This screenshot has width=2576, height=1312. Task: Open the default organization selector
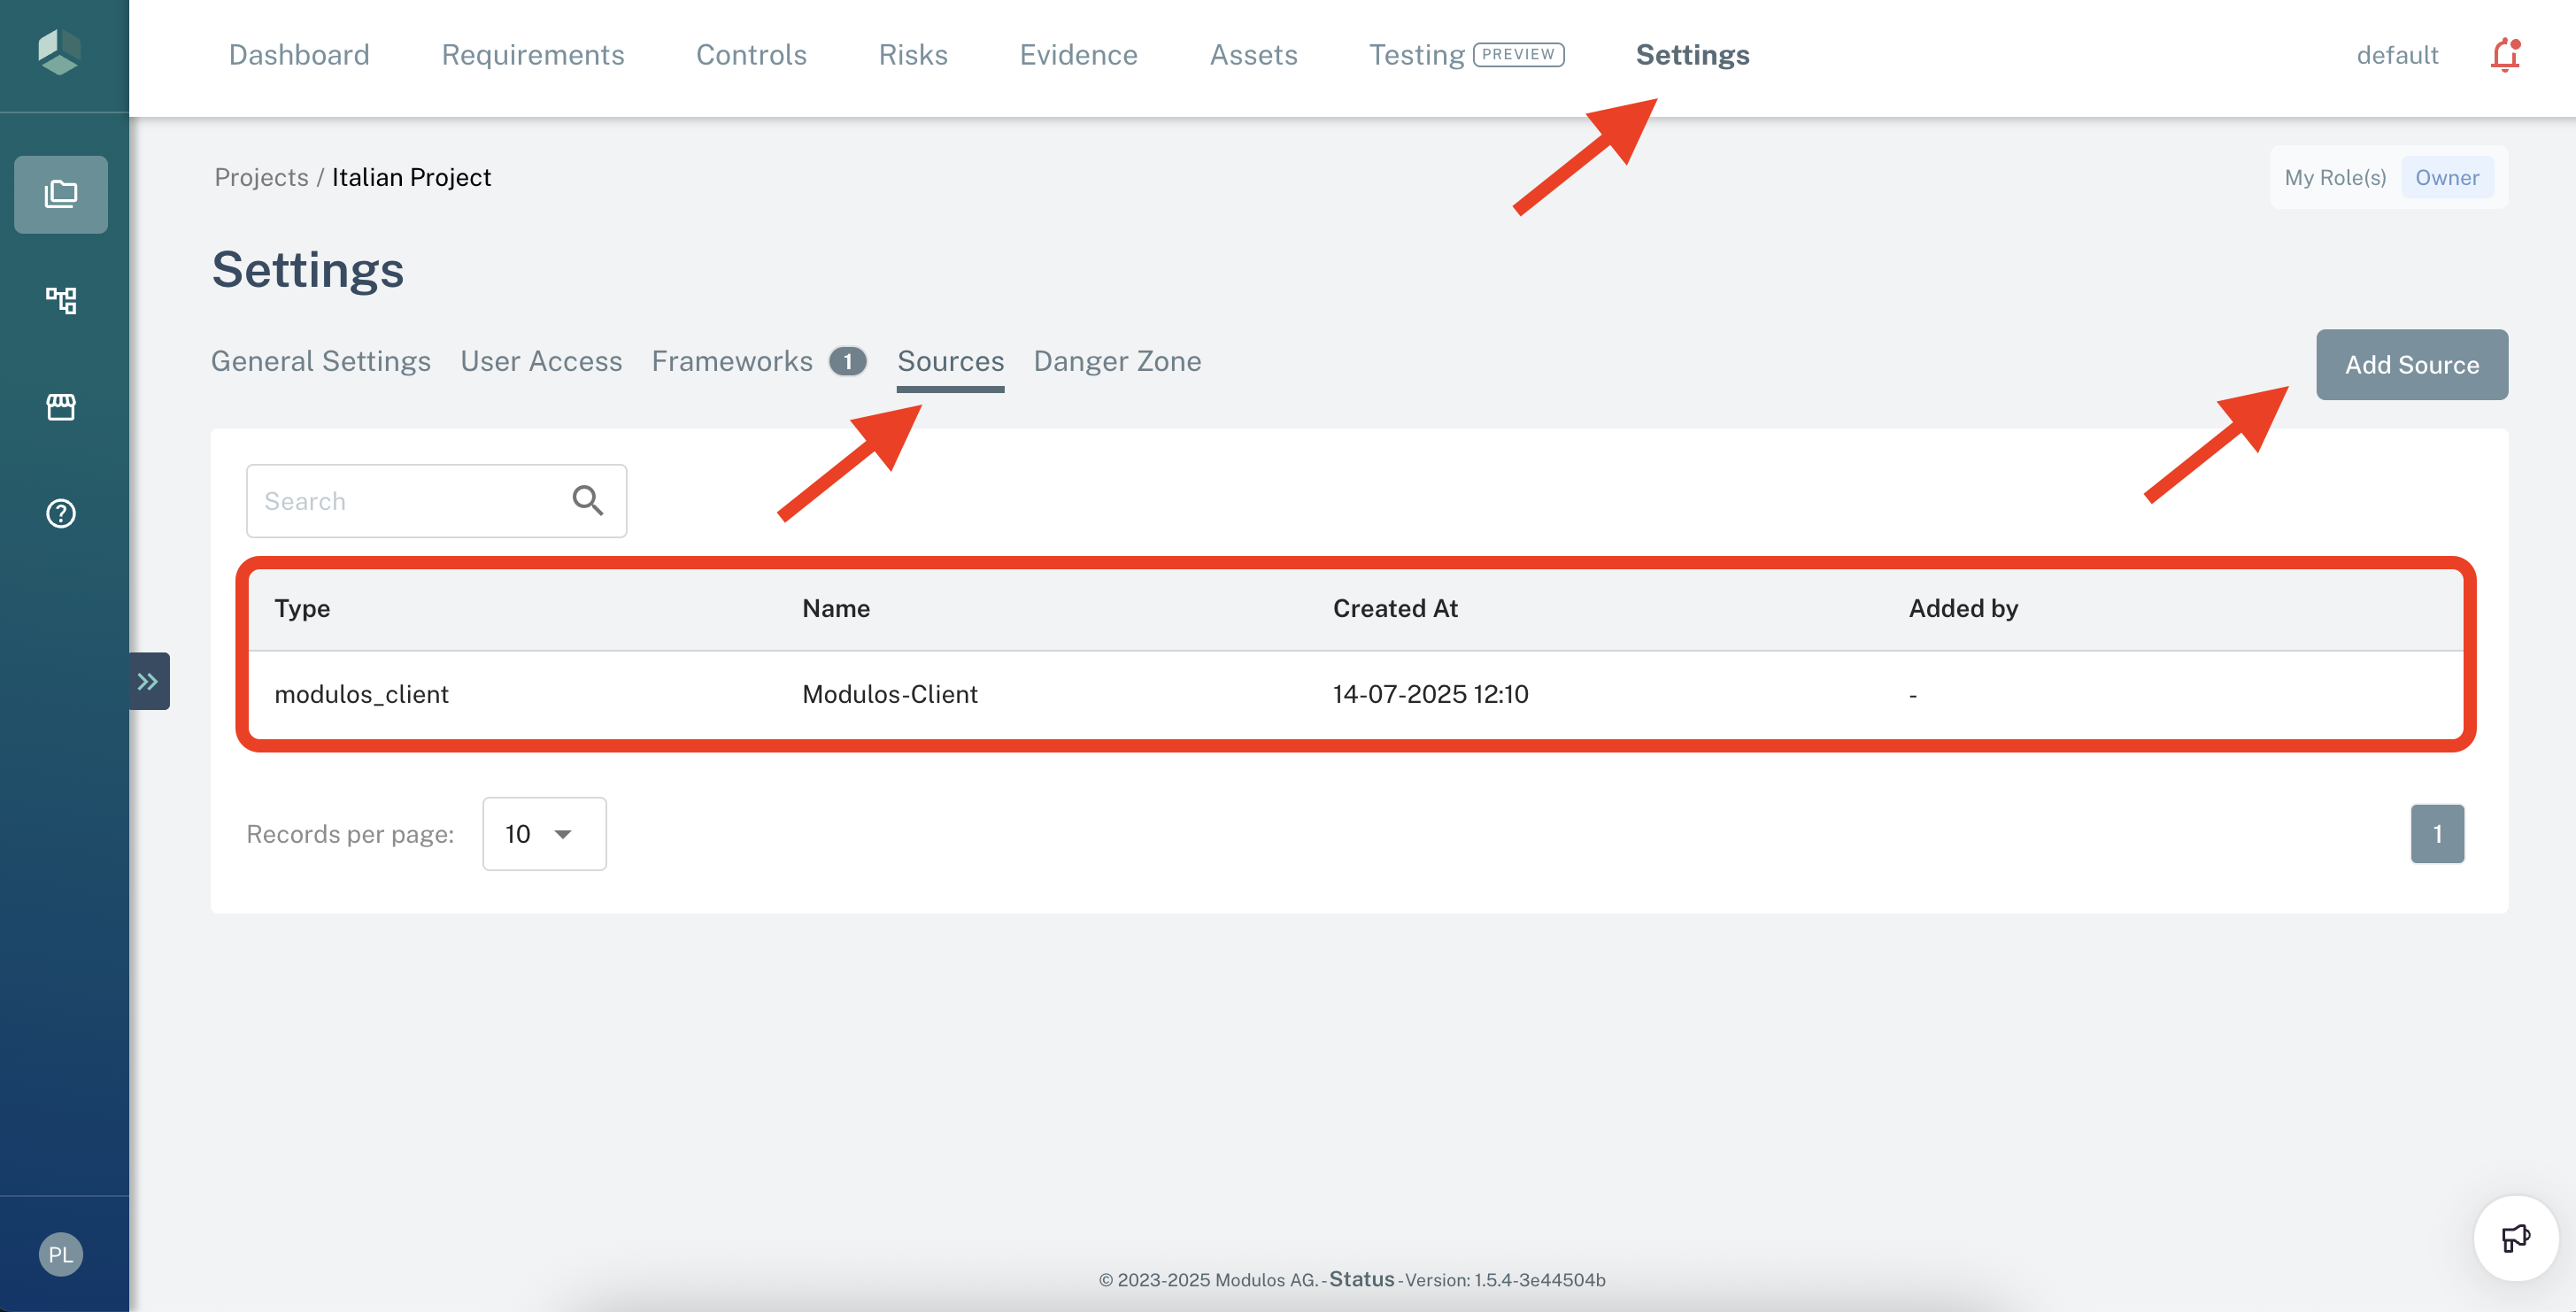click(2397, 55)
